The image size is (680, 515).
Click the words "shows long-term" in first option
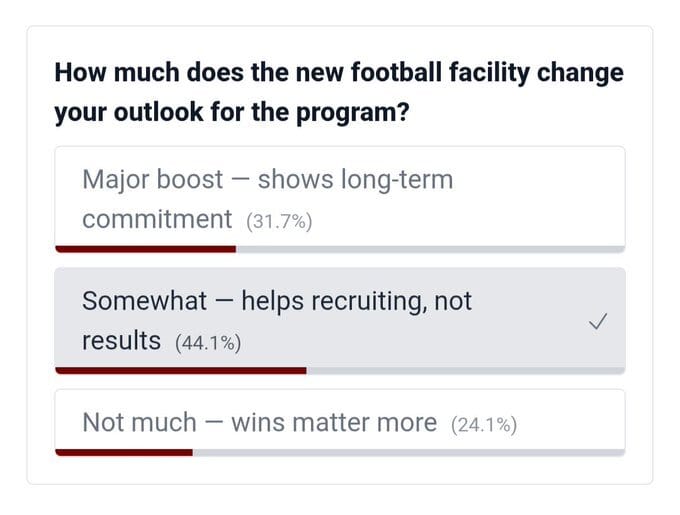click(355, 180)
